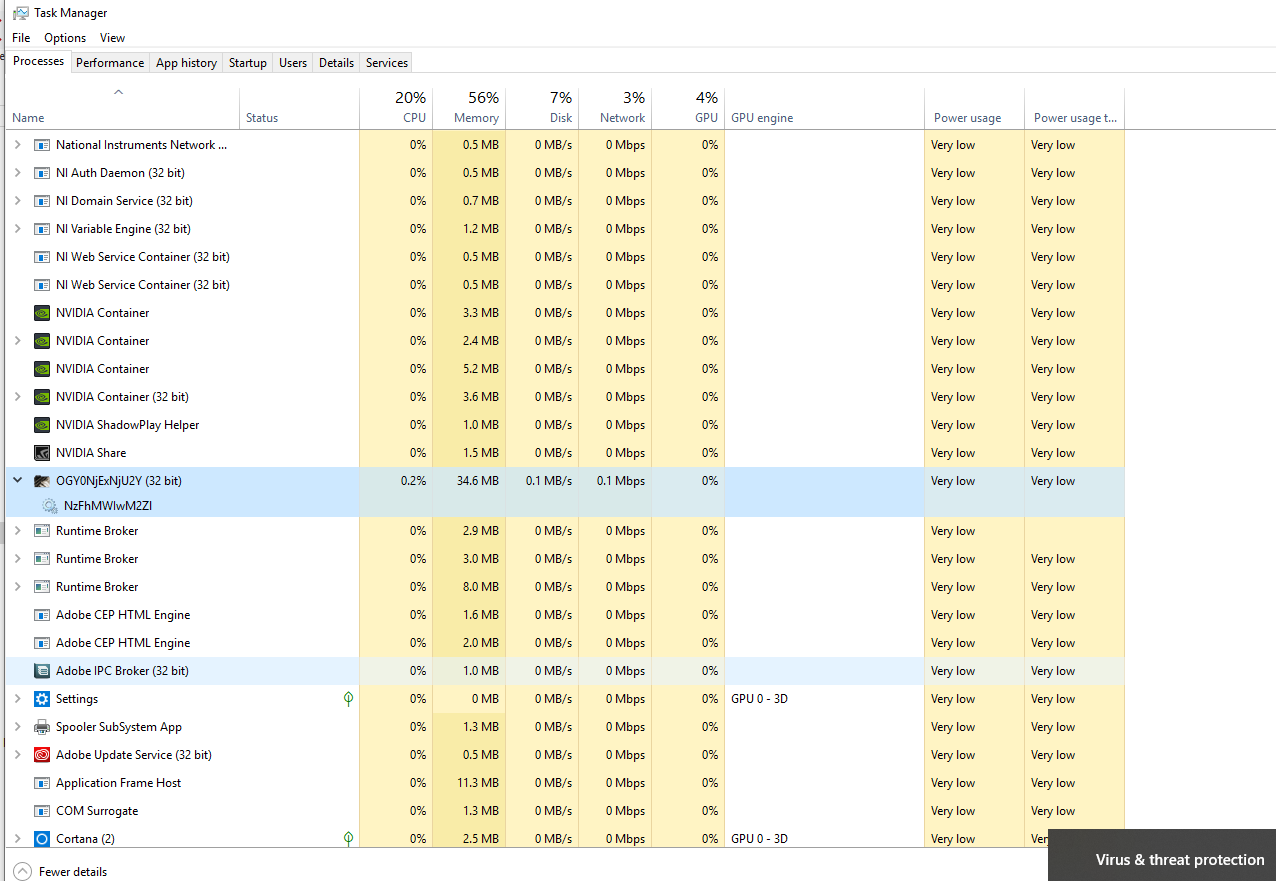
Task: Open the File menu
Action: pyautogui.click(x=21, y=38)
